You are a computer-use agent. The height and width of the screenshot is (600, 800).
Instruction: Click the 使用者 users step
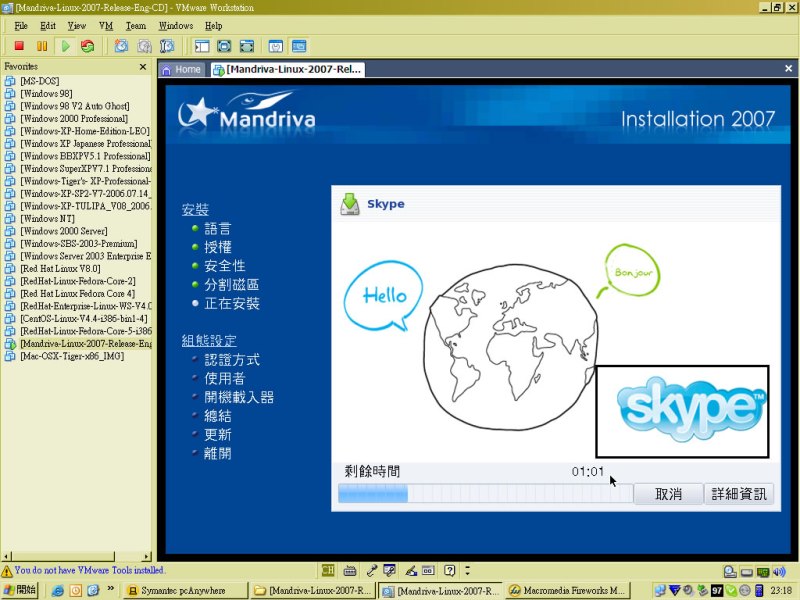tap(225, 379)
